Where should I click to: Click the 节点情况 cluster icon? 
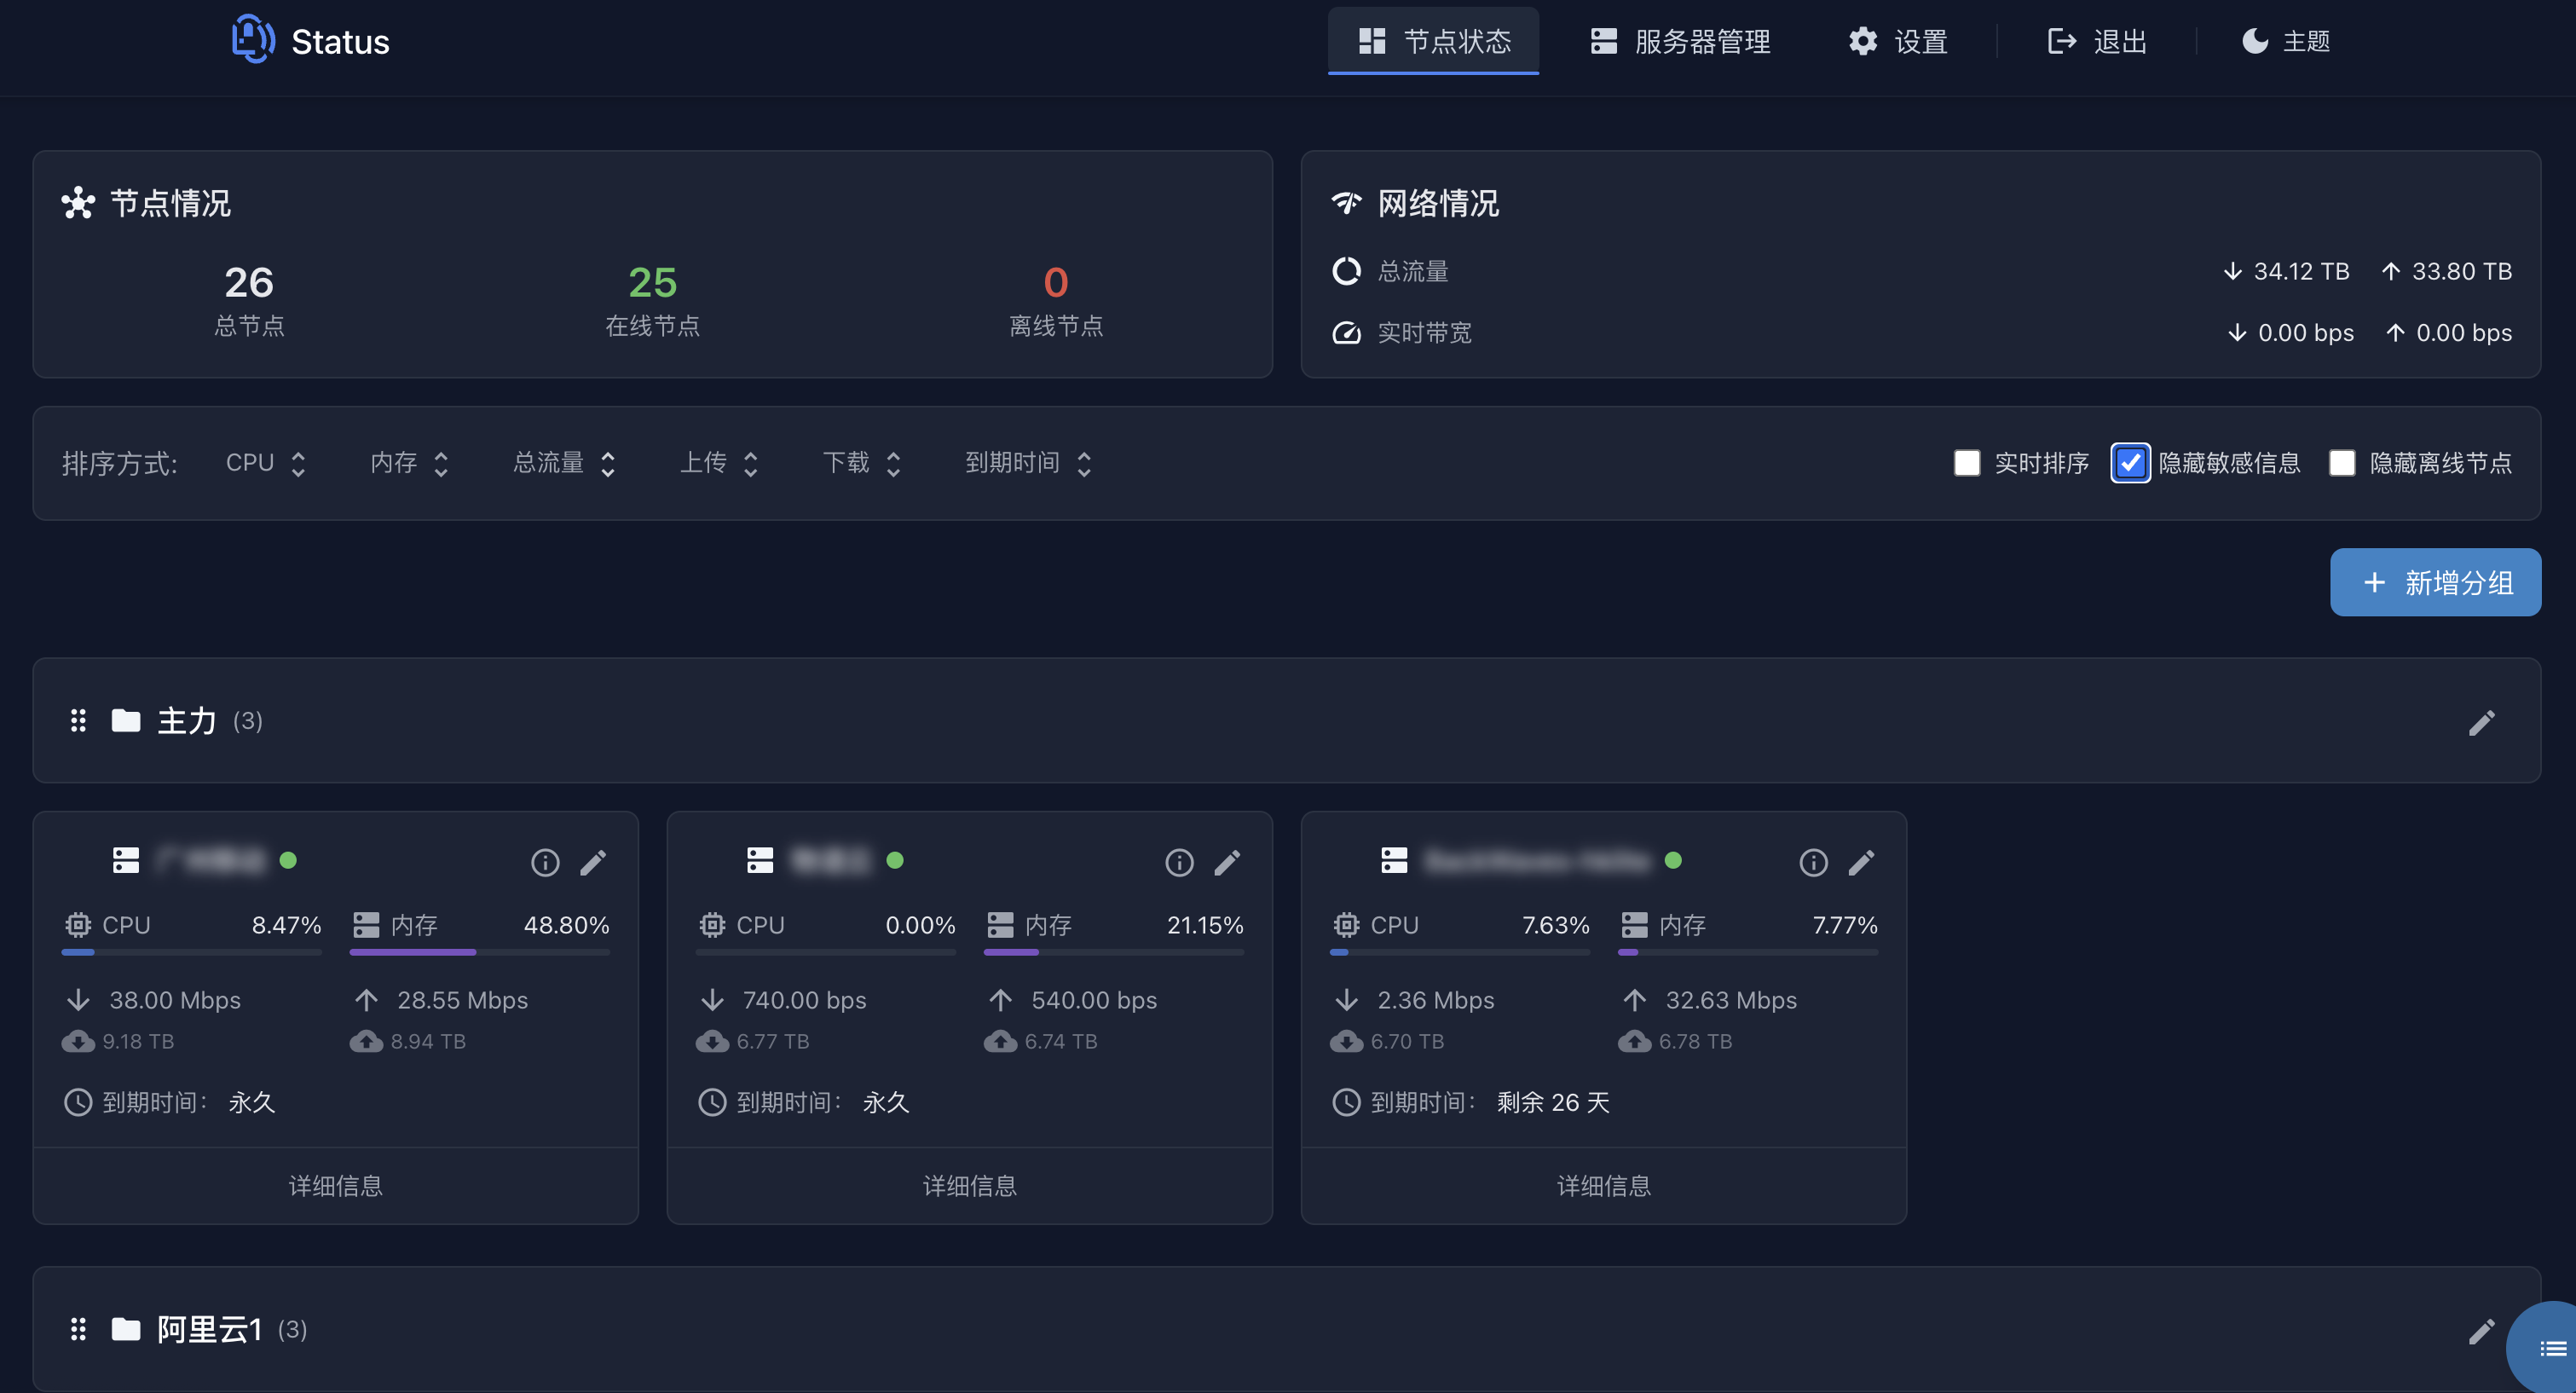click(78, 203)
